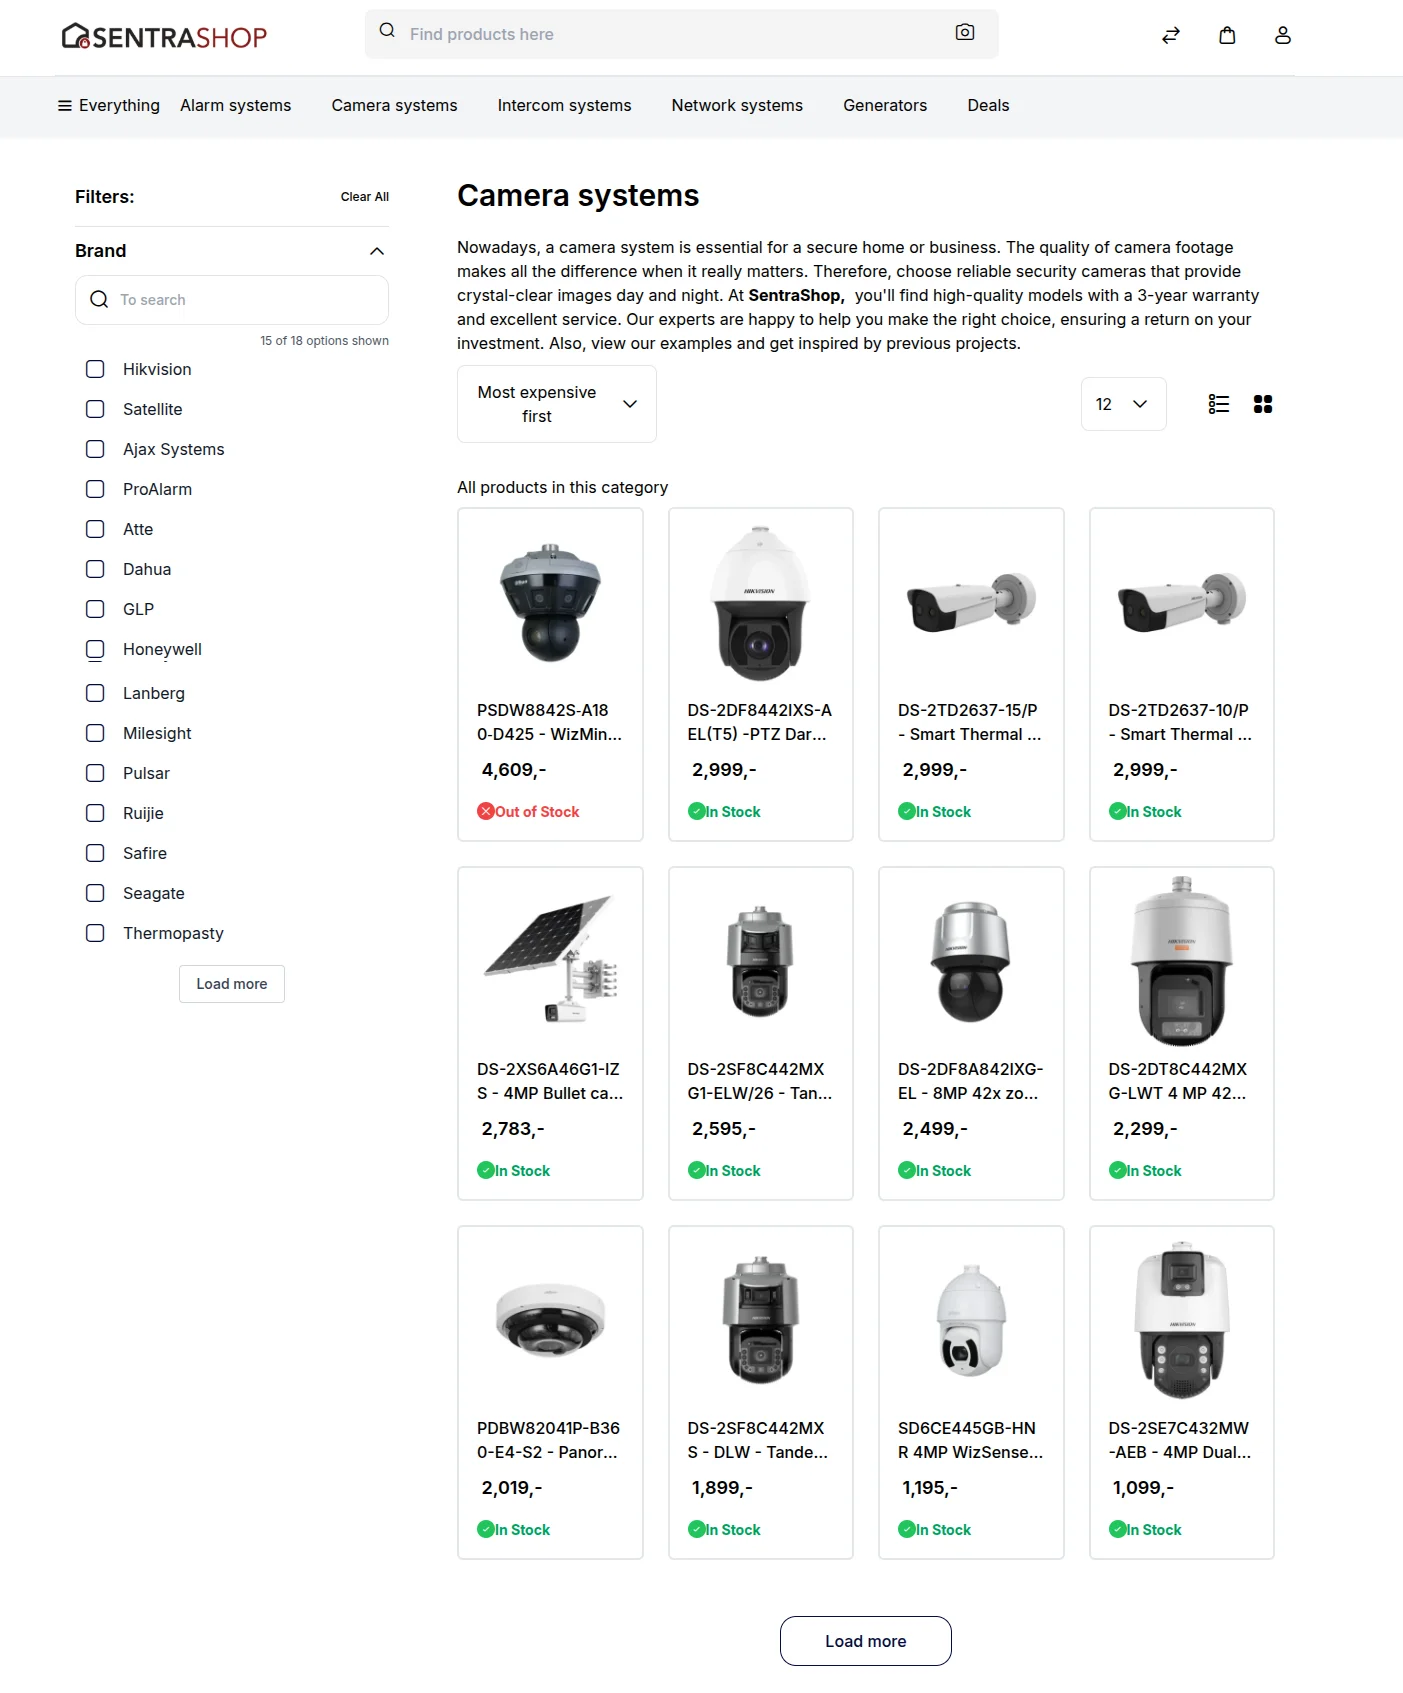Click the In Stock icon for 2,499,- product
1403x1693 pixels.
[907, 1170]
